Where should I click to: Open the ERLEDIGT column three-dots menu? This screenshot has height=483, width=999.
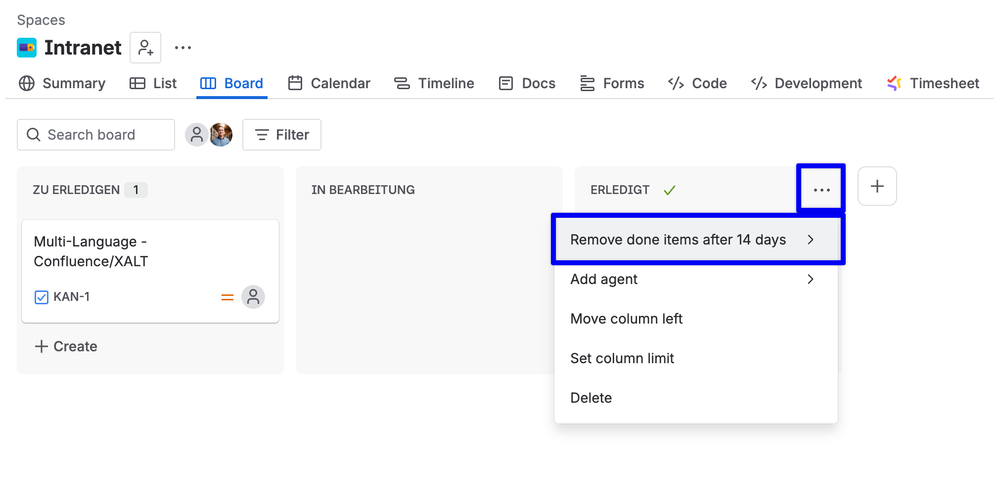coord(821,189)
